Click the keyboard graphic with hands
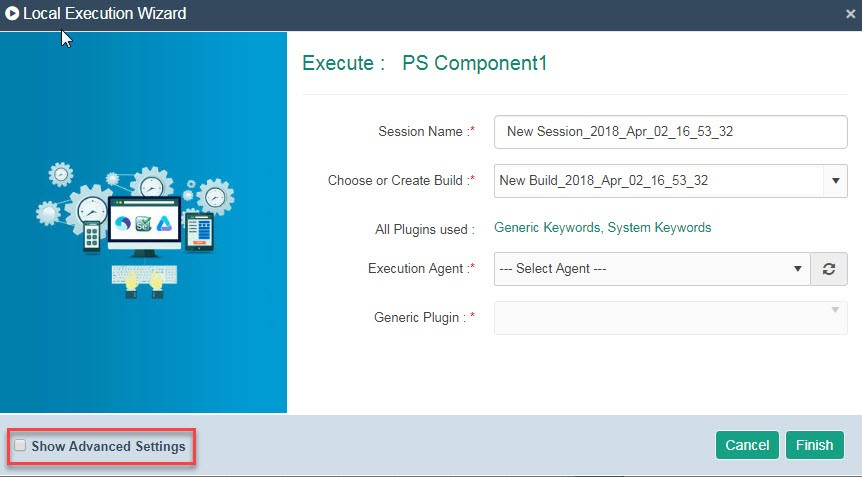 144,281
